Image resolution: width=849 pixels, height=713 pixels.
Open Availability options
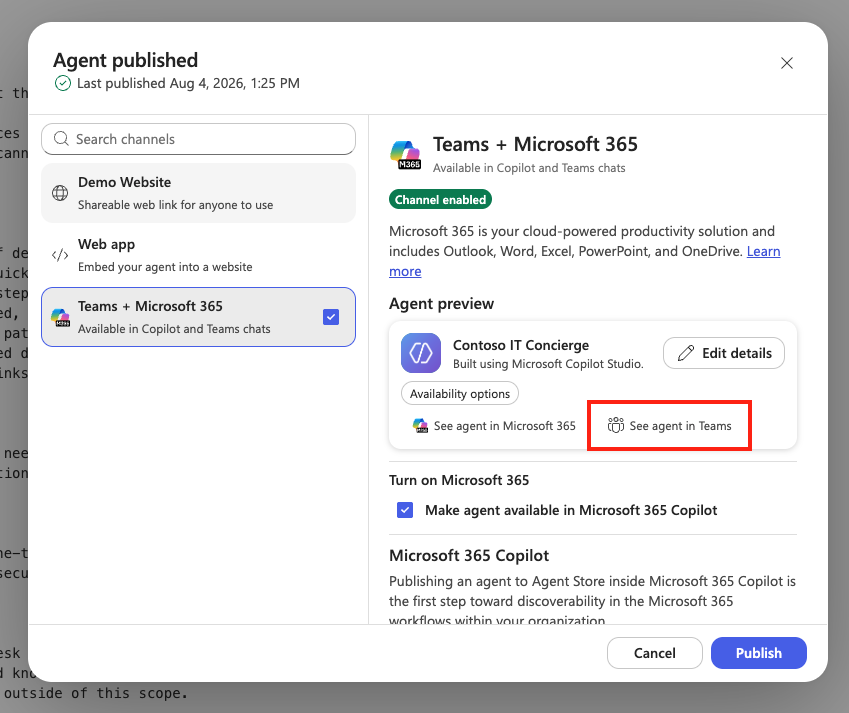pos(460,394)
